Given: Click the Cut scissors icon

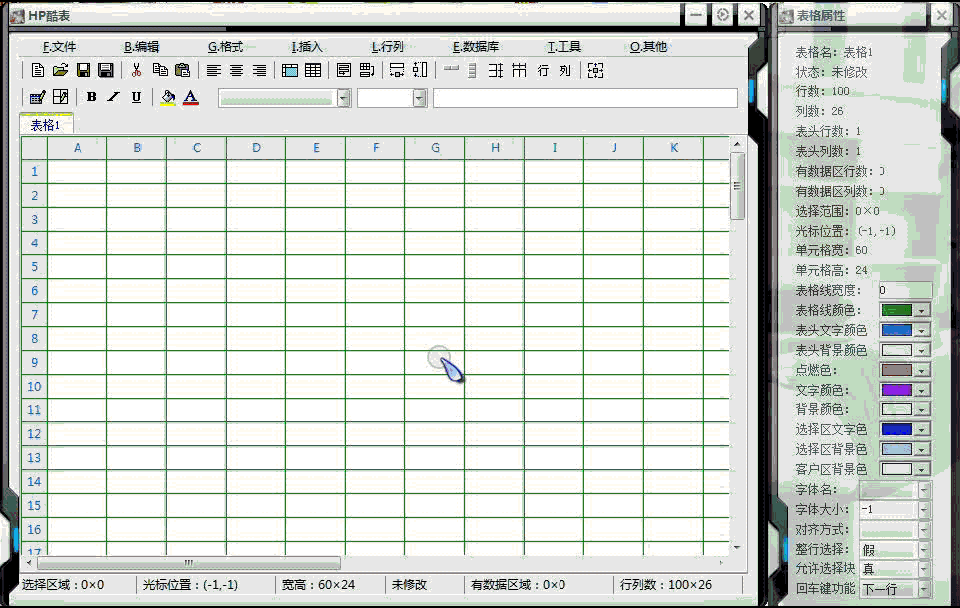Looking at the screenshot, I should 136,70.
